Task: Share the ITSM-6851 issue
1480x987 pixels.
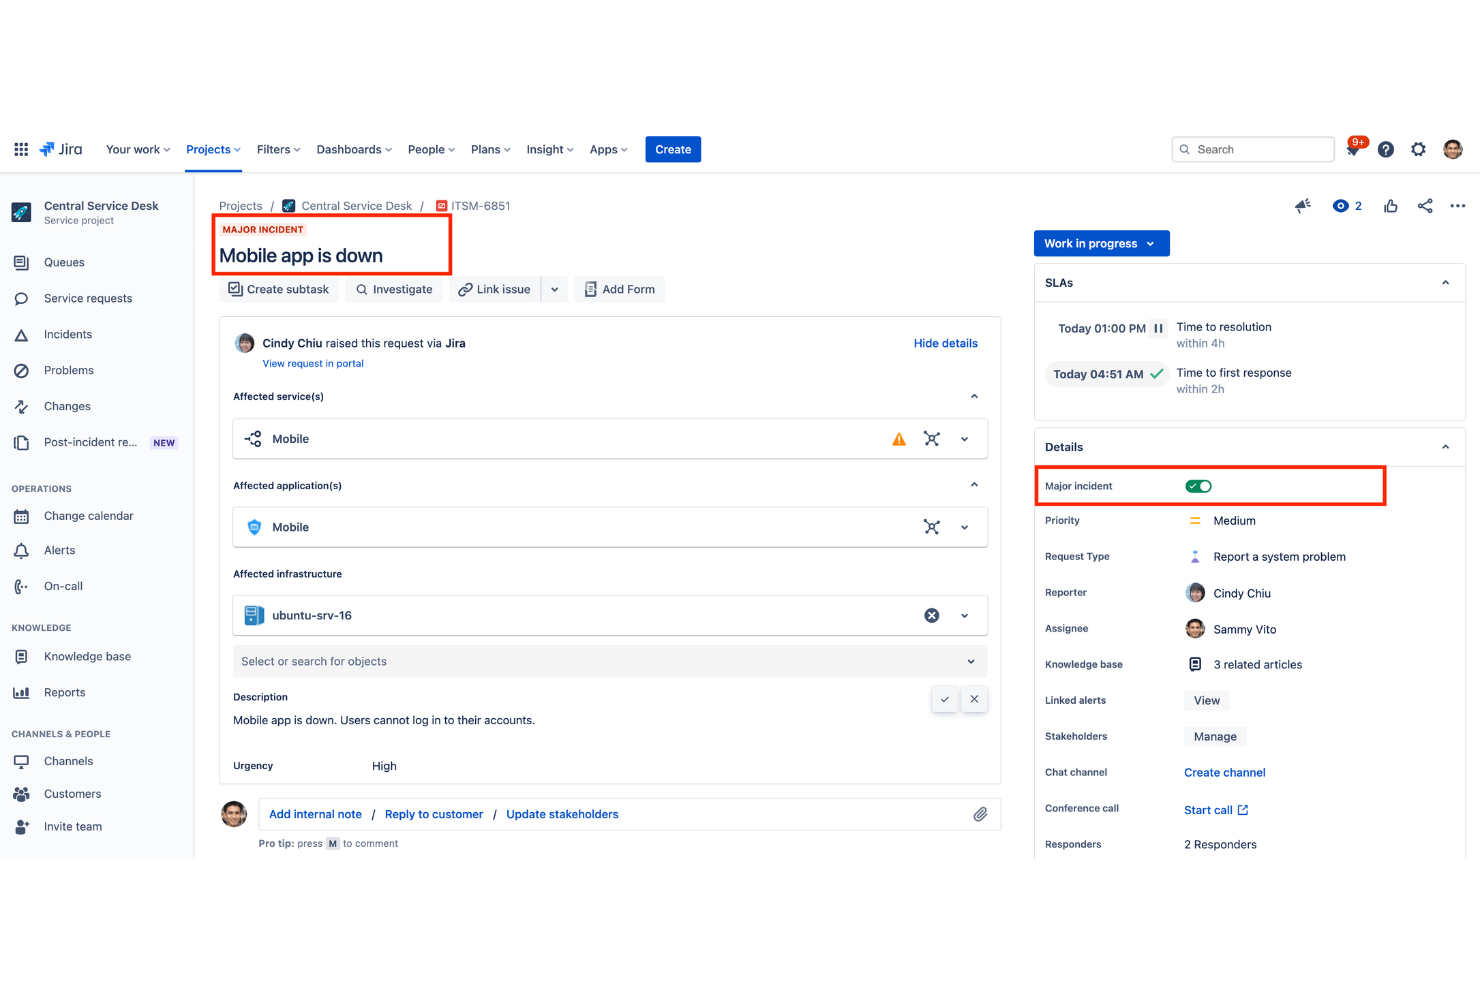Action: click(1424, 206)
